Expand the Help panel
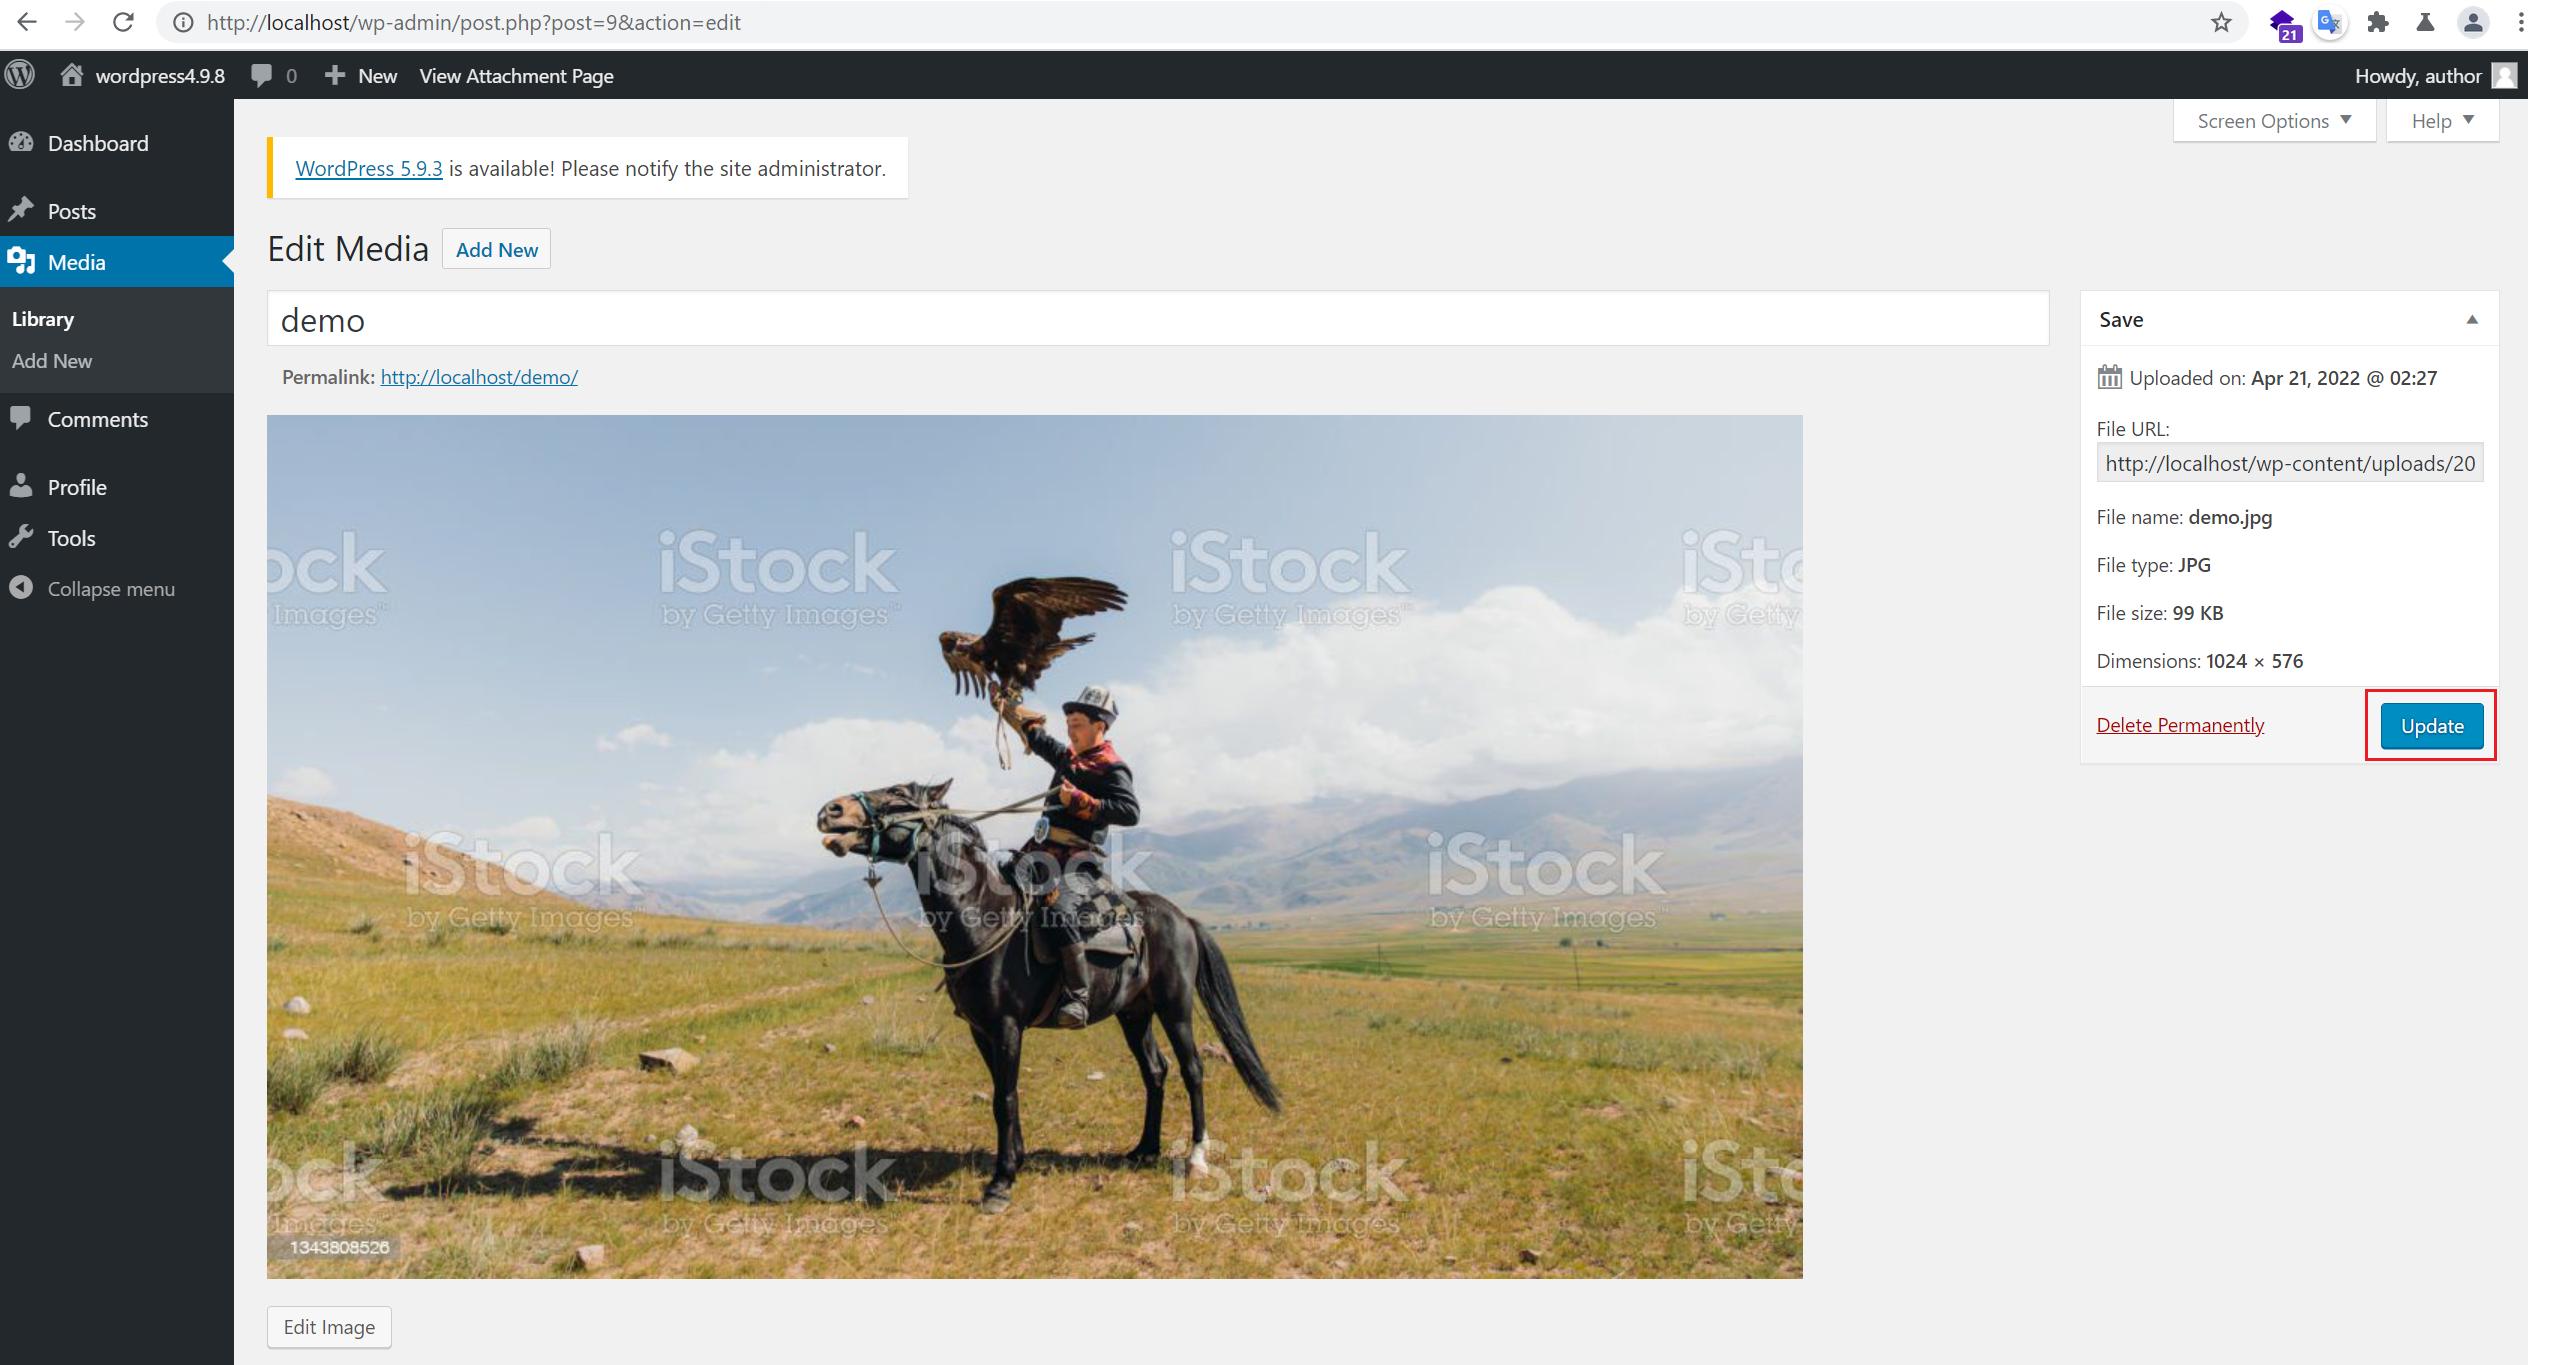 pyautogui.click(x=2442, y=121)
